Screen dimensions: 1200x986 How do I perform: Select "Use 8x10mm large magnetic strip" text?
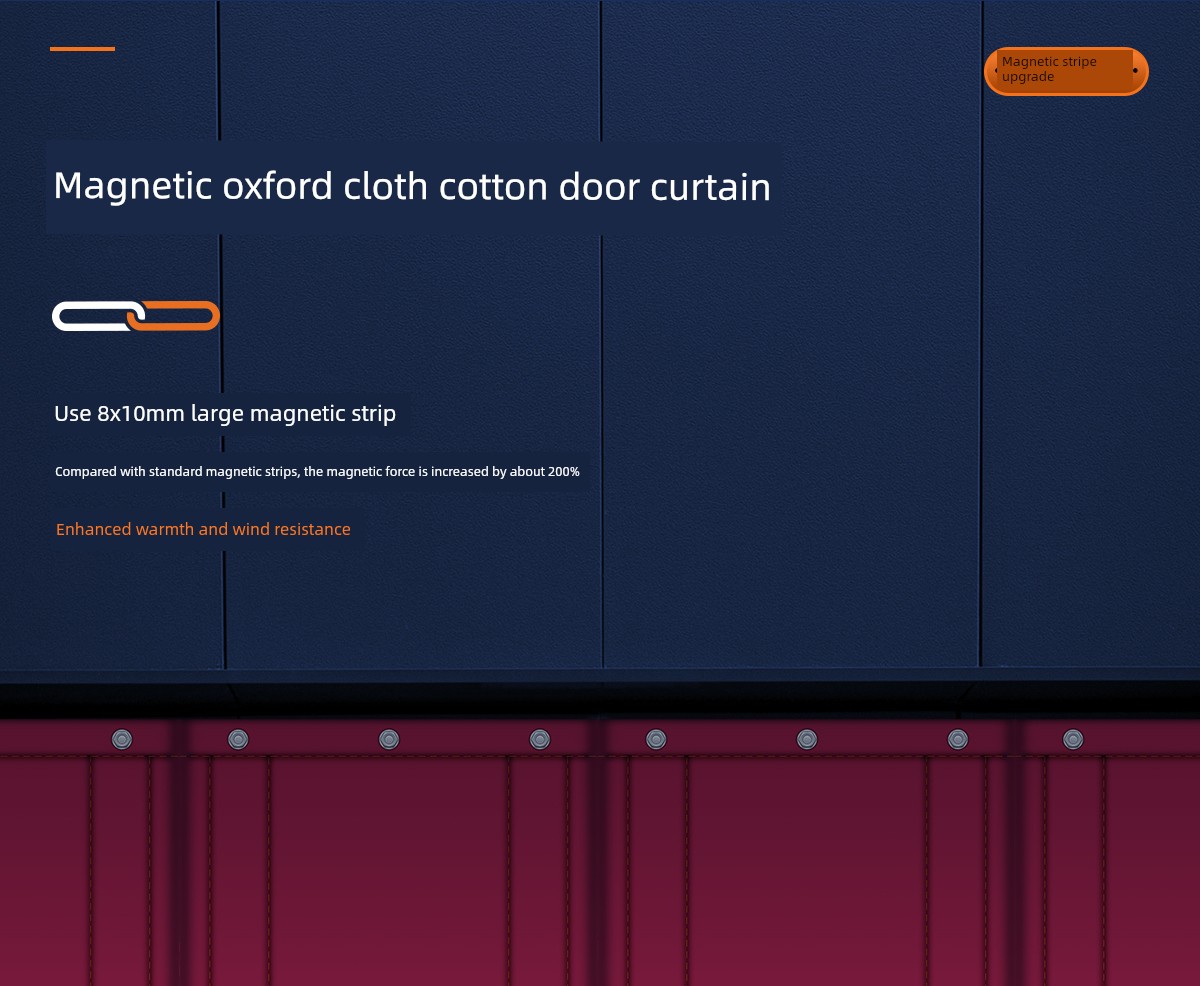click(225, 413)
